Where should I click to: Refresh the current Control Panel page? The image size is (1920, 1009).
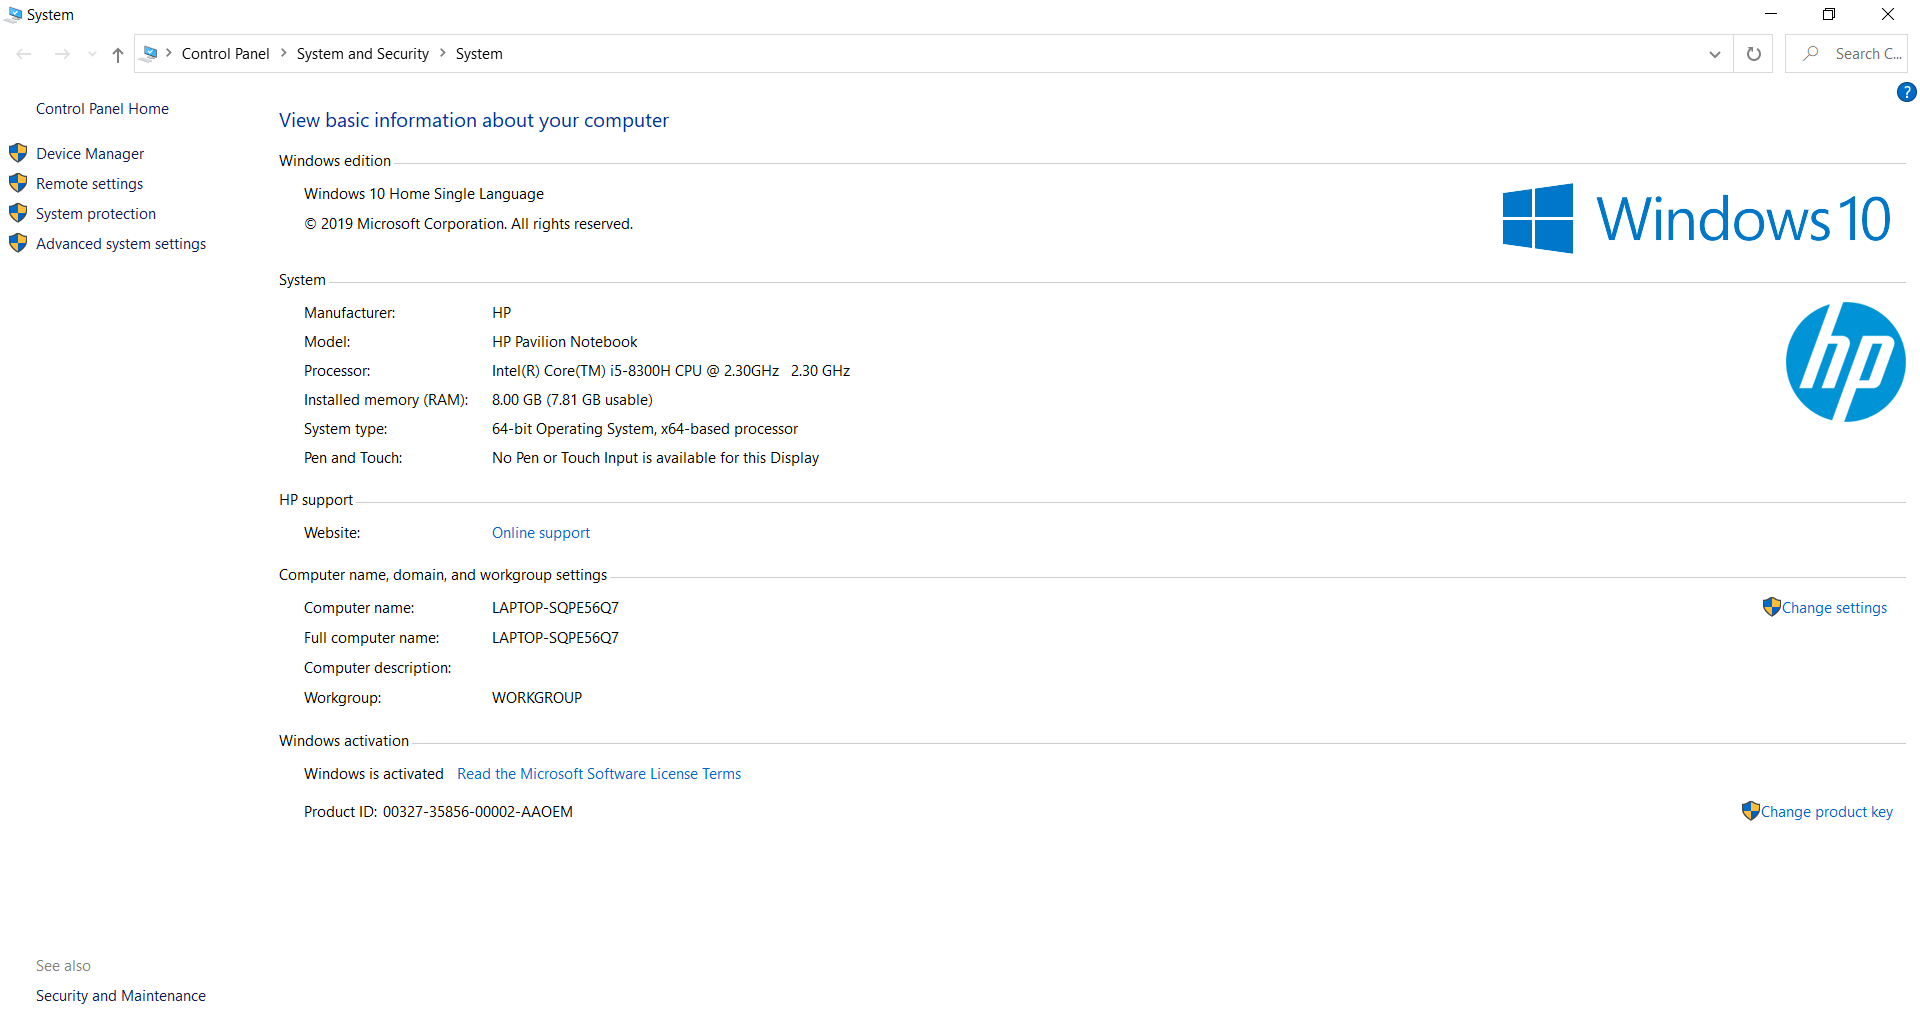[1752, 53]
